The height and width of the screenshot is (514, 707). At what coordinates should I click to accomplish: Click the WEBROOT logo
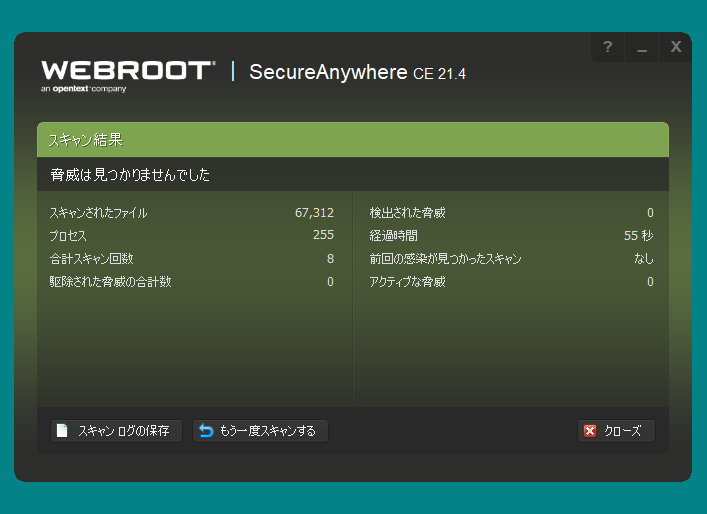click(129, 71)
